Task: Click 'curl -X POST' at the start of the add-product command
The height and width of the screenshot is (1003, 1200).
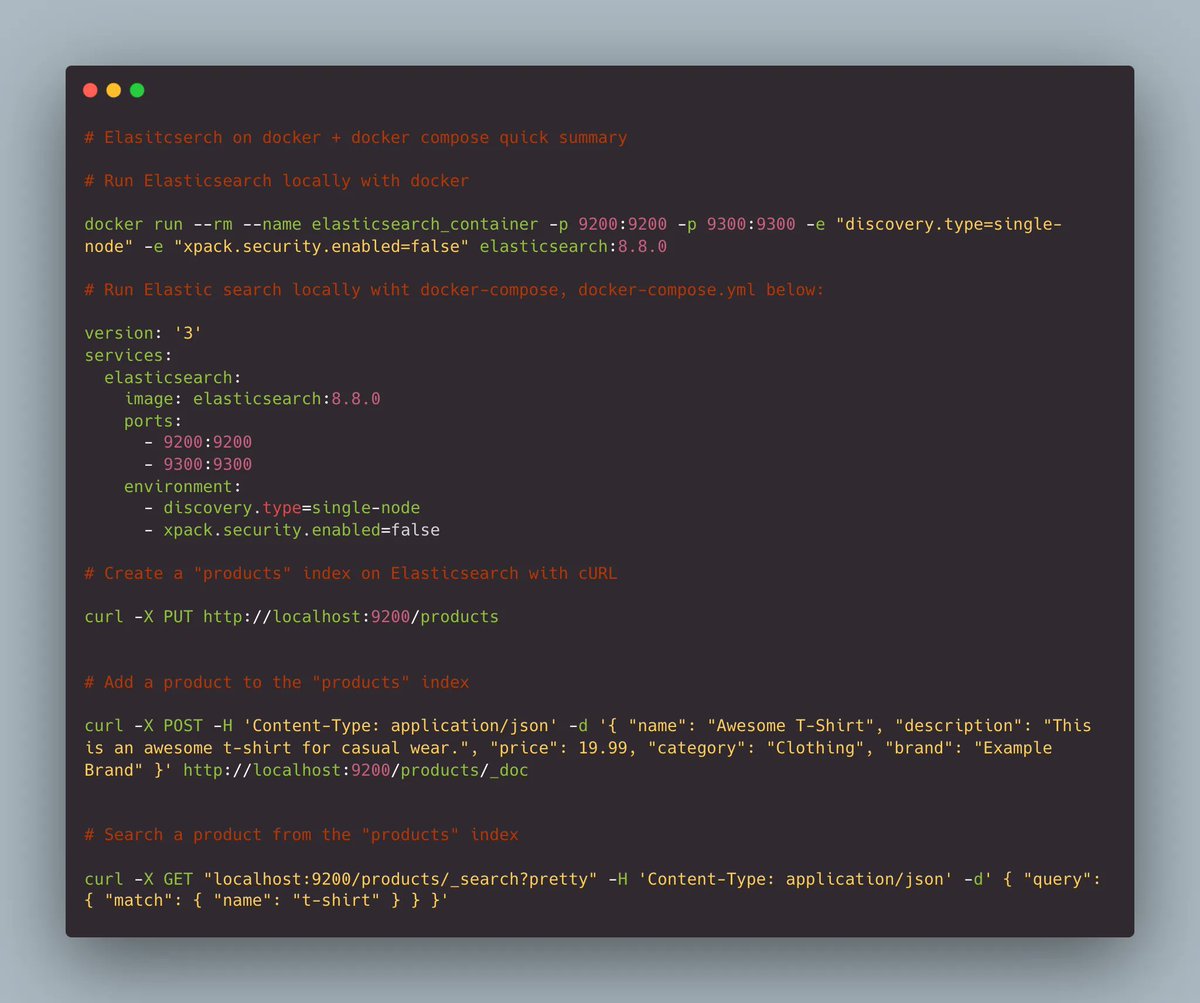Action: tap(143, 726)
